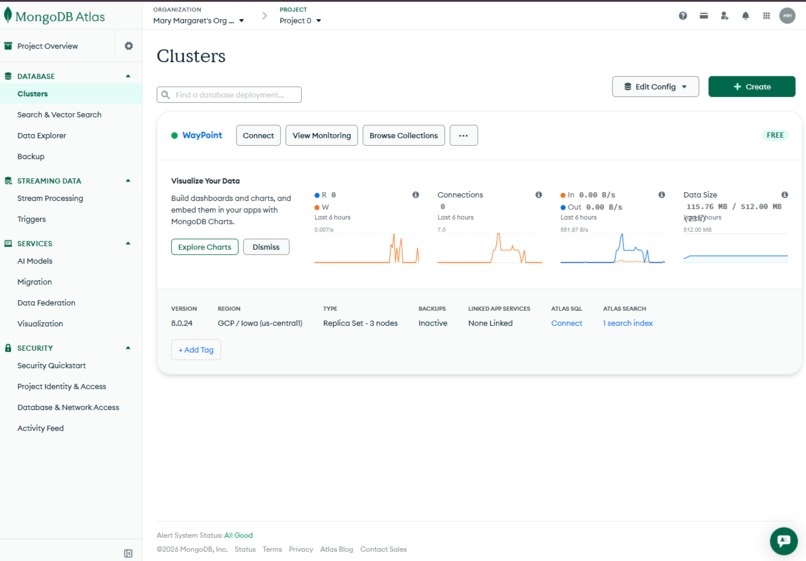Click the + Add Tag button
806x561 pixels.
(x=196, y=350)
